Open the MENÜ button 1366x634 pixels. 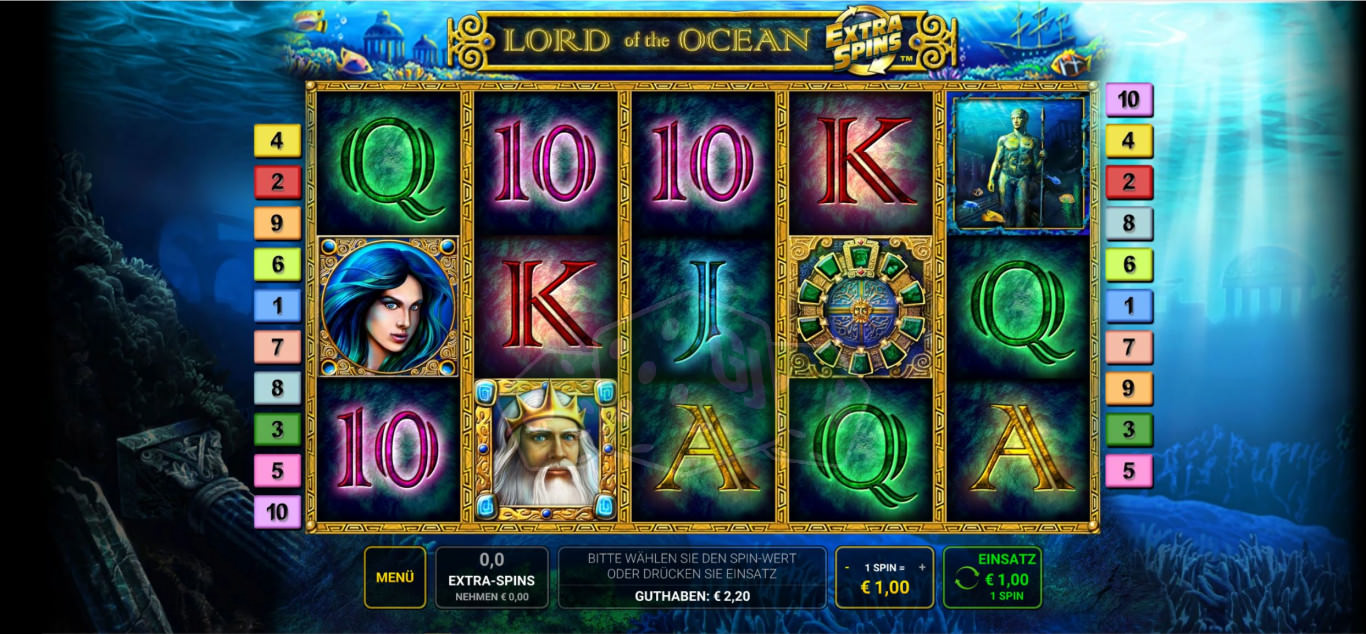395,577
